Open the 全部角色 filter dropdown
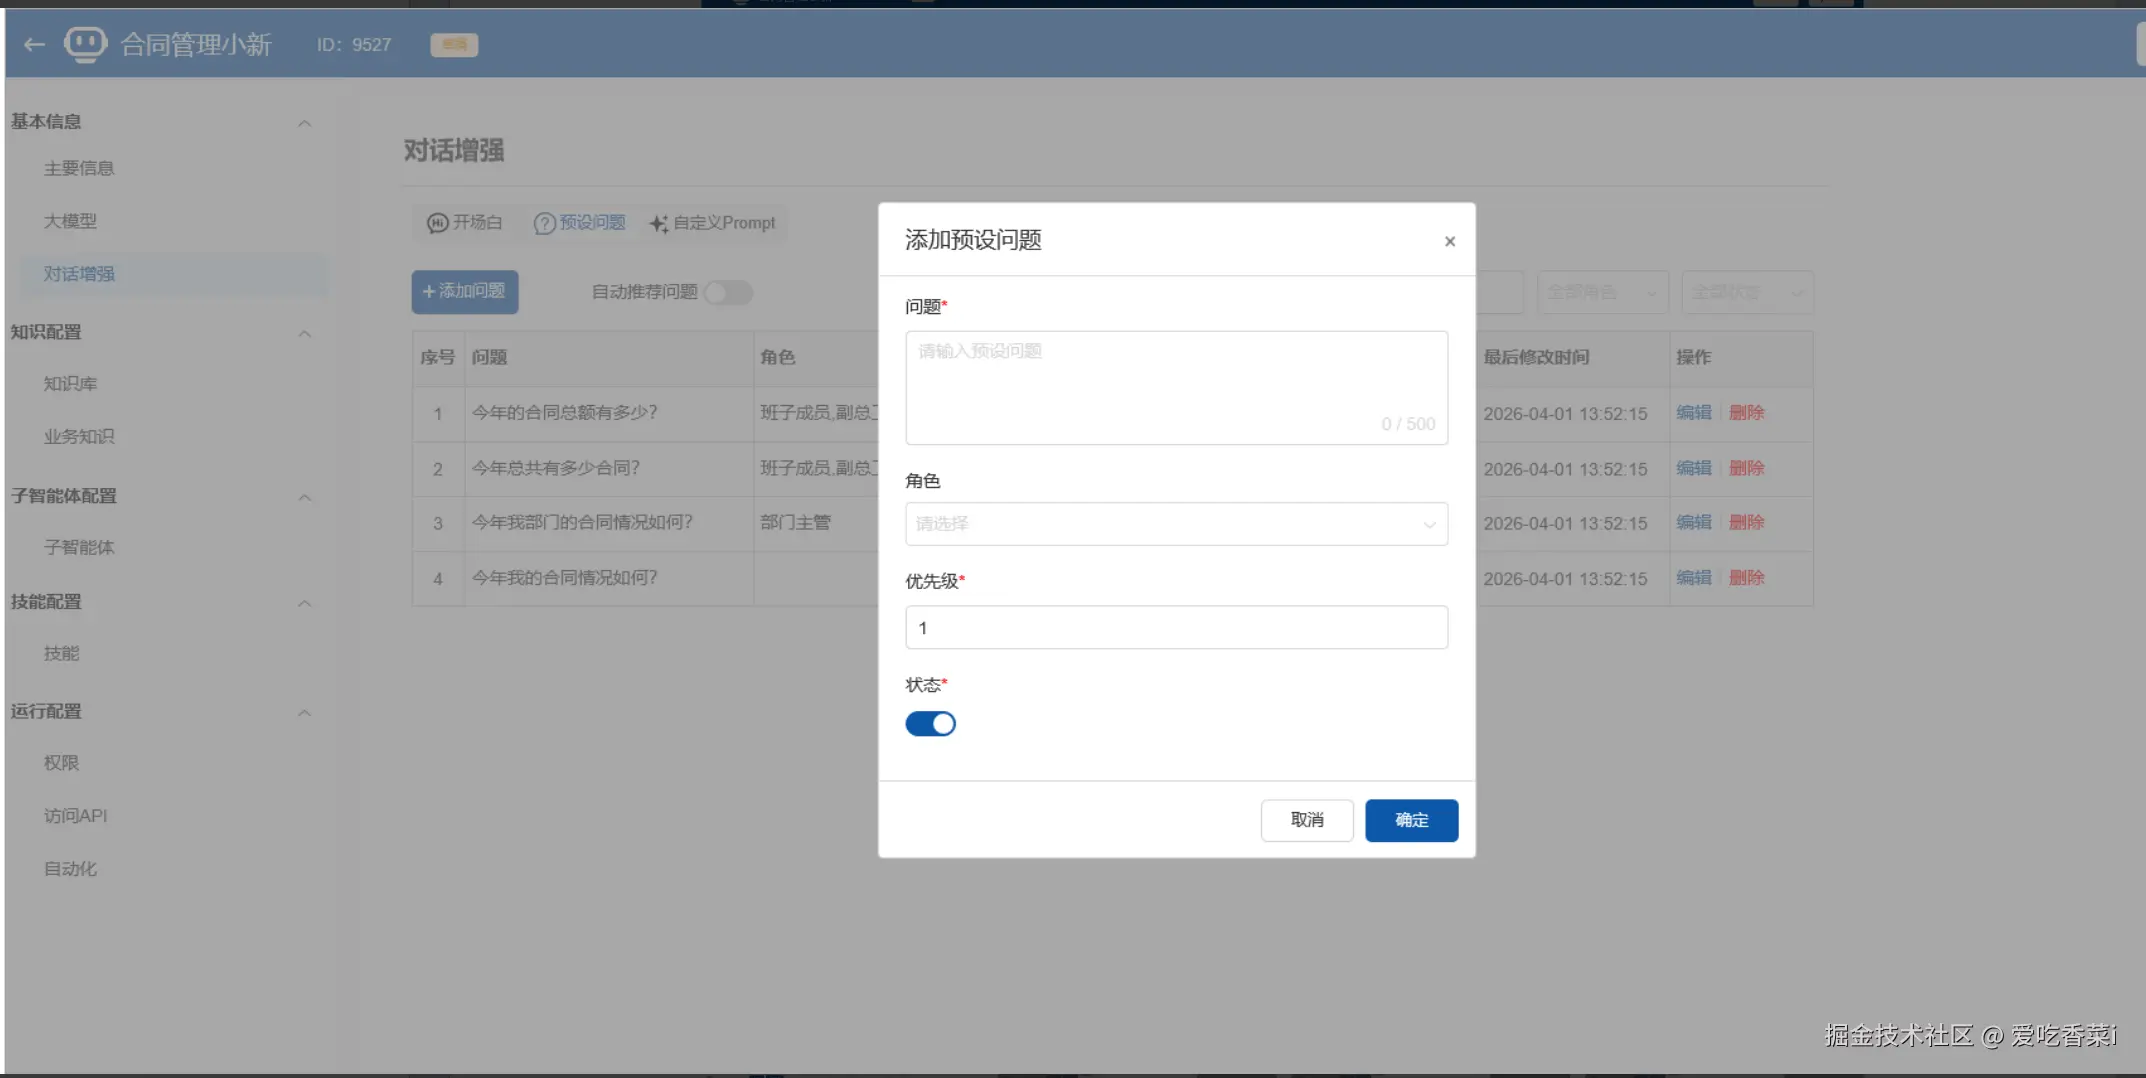The width and height of the screenshot is (2146, 1078). [x=1601, y=292]
